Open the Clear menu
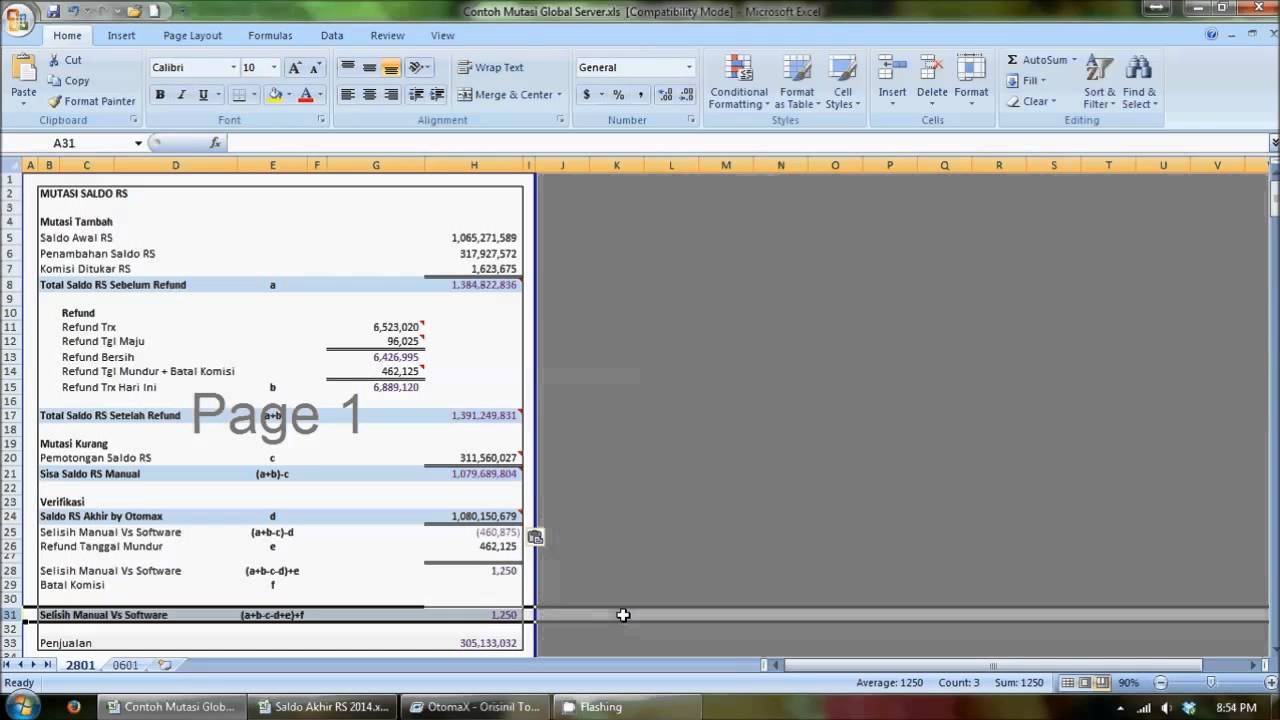Image resolution: width=1280 pixels, height=720 pixels. [x=1030, y=101]
